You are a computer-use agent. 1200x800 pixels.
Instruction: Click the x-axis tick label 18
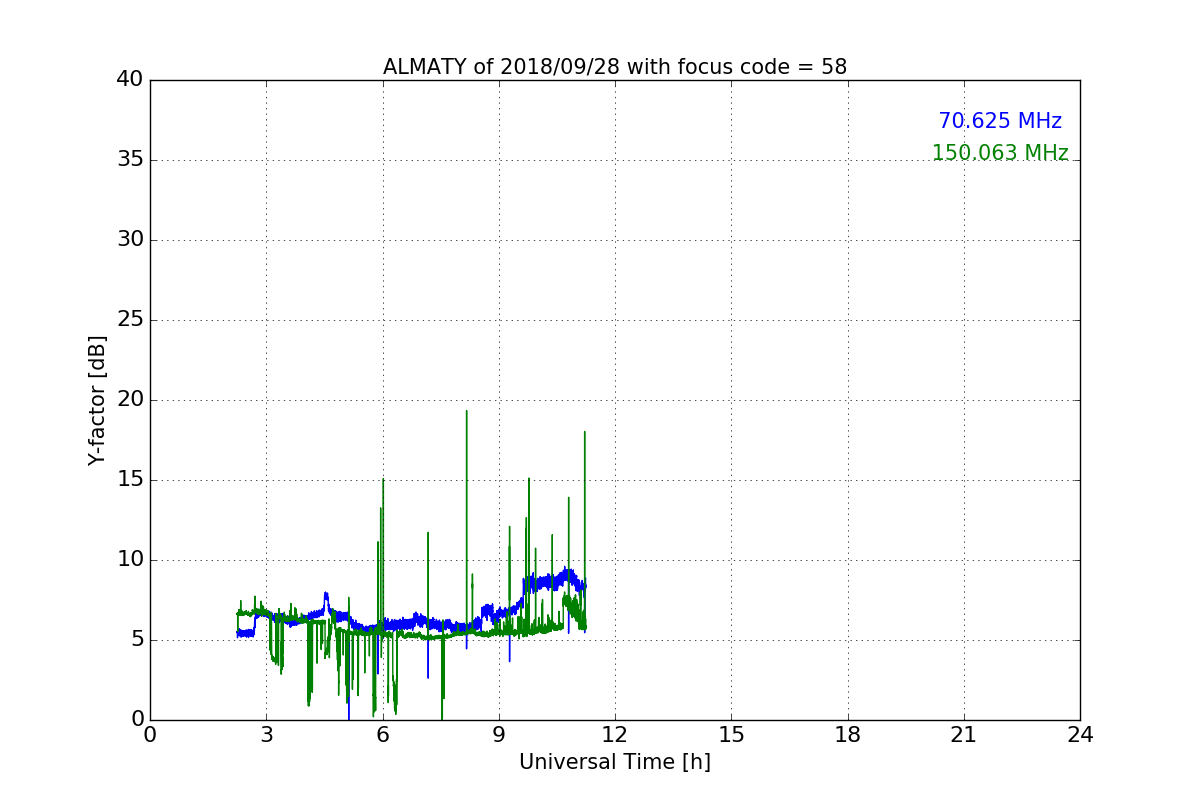point(848,735)
